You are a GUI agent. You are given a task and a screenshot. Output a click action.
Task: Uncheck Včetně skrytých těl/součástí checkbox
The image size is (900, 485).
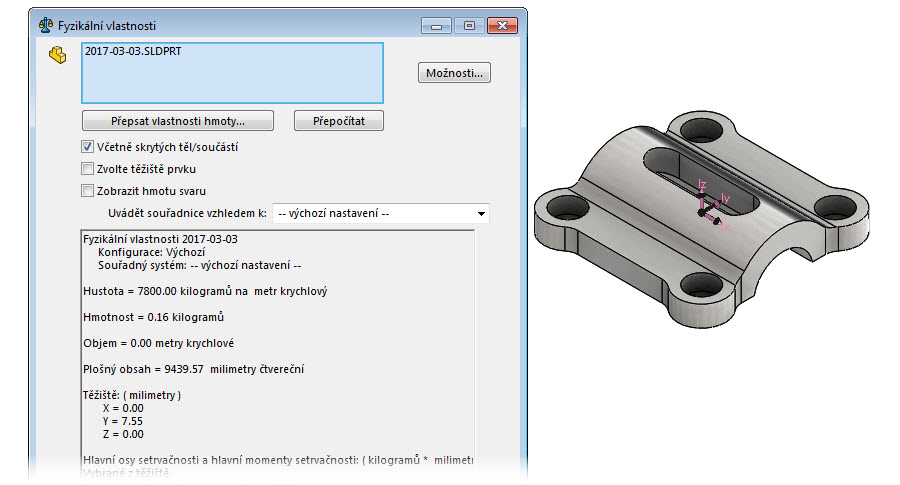(x=87, y=147)
